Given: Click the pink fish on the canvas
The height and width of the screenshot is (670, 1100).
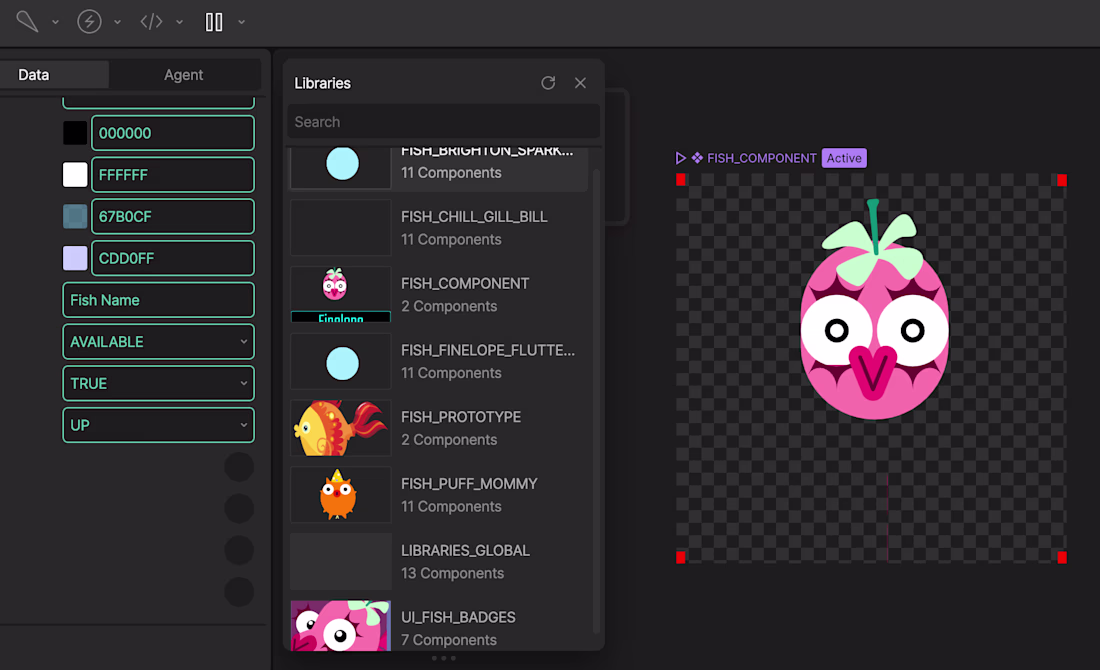Looking at the screenshot, I should click(874, 310).
